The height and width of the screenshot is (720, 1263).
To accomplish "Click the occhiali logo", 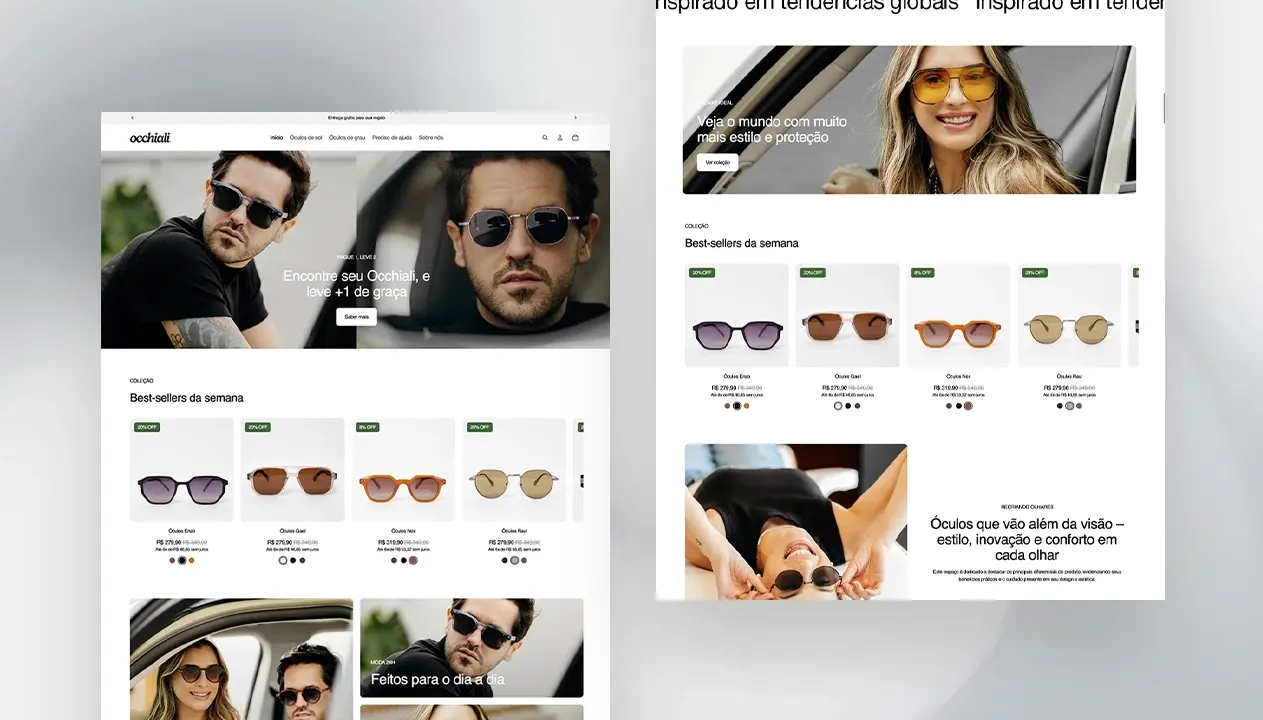I will coord(150,138).
